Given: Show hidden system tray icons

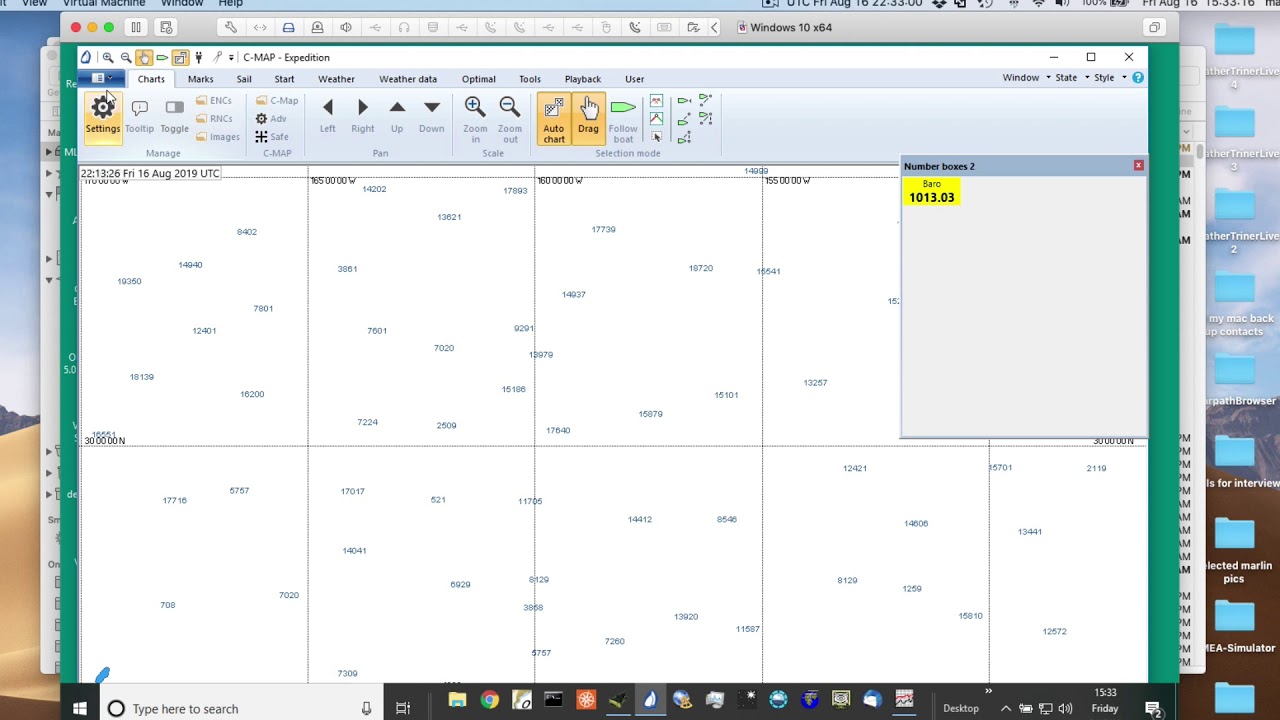Looking at the screenshot, I should click(x=1005, y=709).
